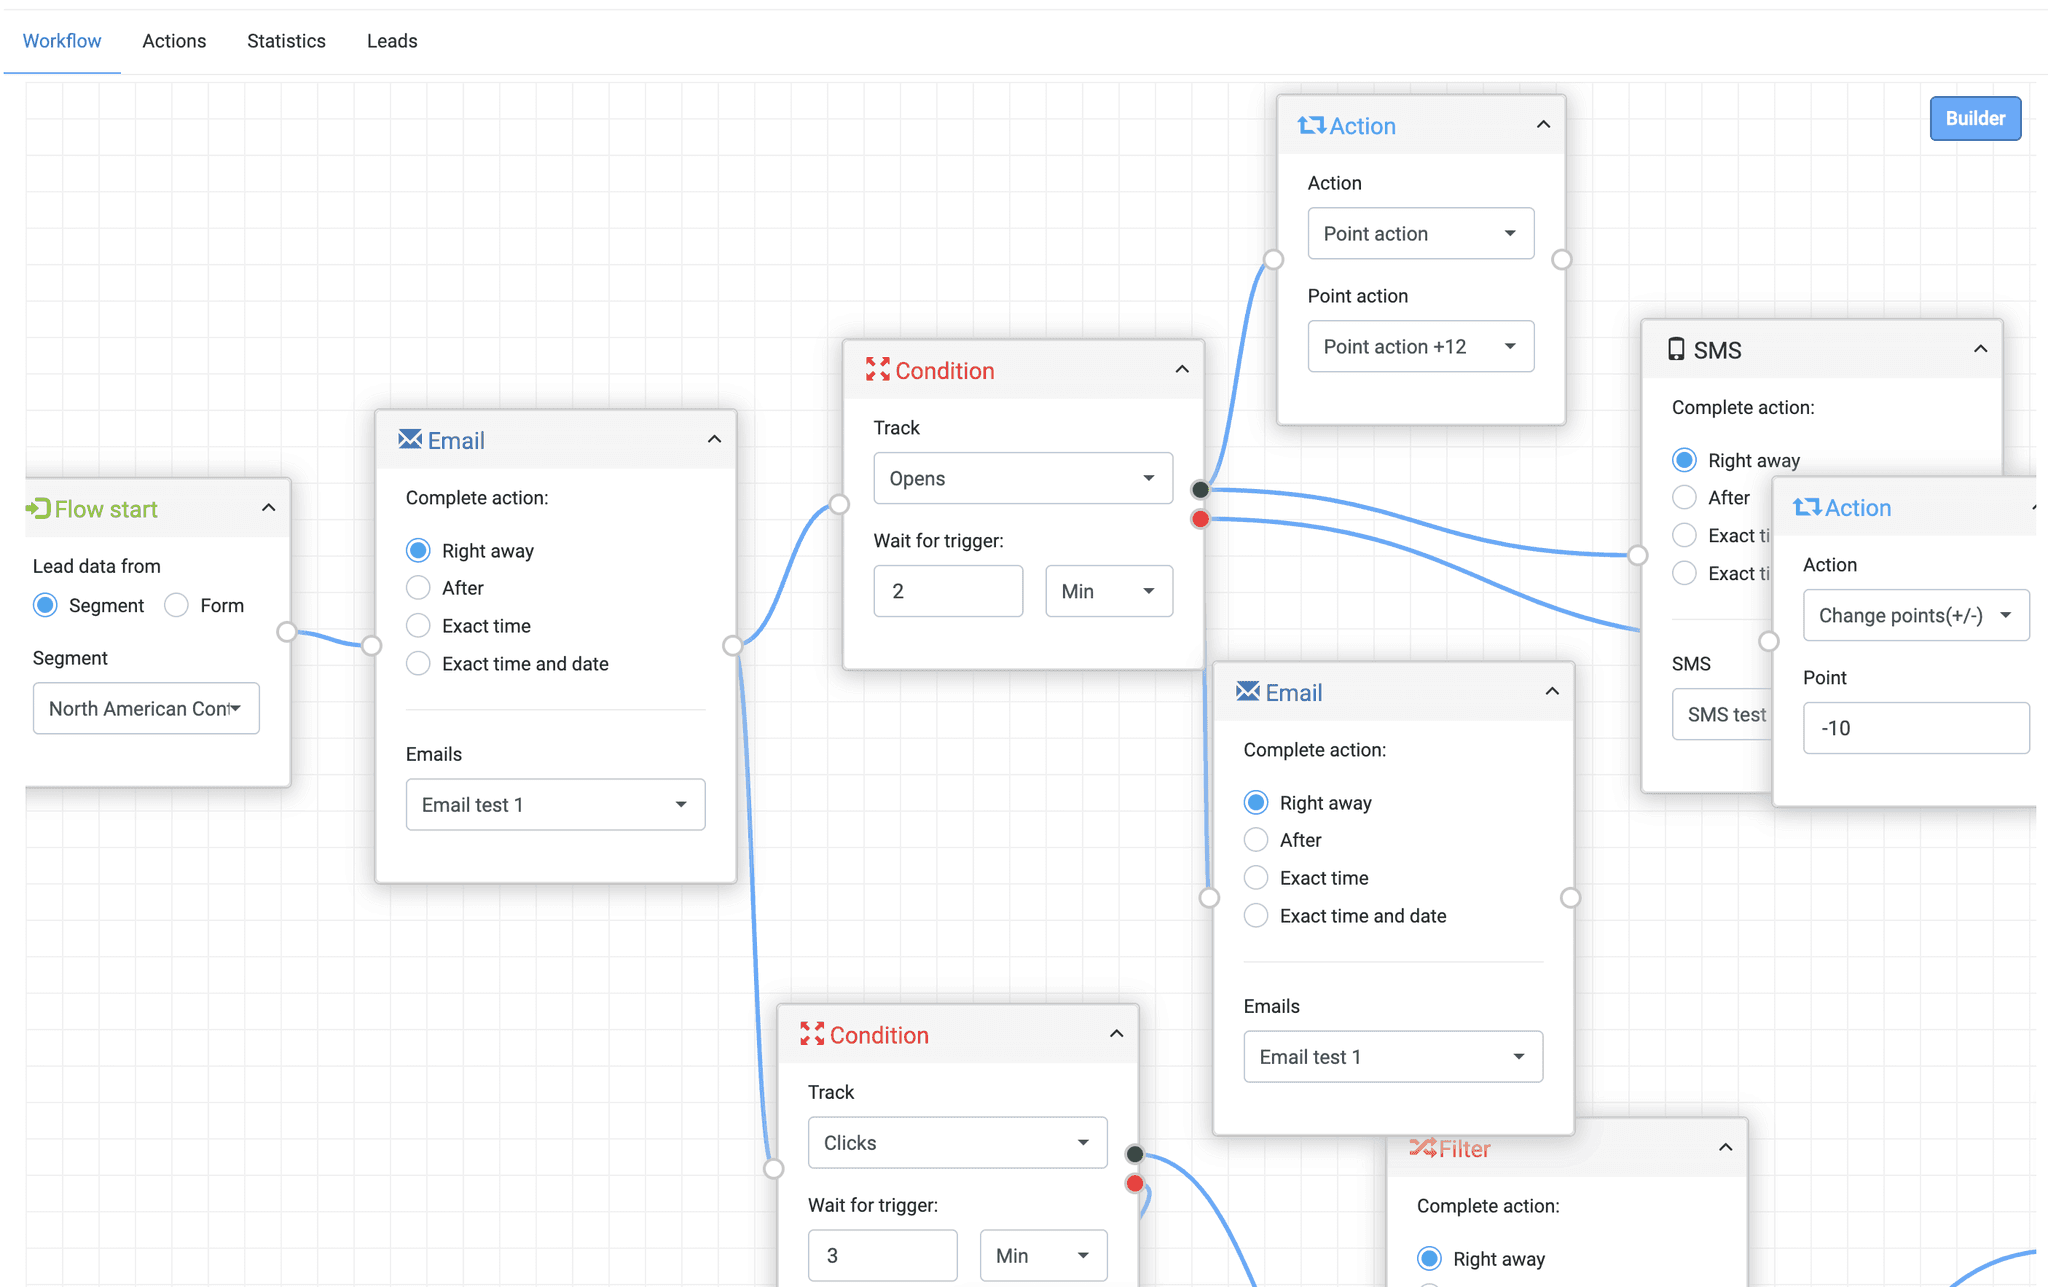Screen dimensions: 2048x1287
Task: Click the first Email node output connector
Action: (733, 645)
